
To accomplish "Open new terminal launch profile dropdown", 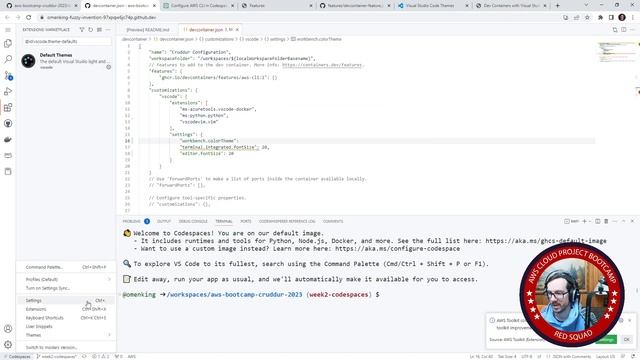I will point(589,221).
